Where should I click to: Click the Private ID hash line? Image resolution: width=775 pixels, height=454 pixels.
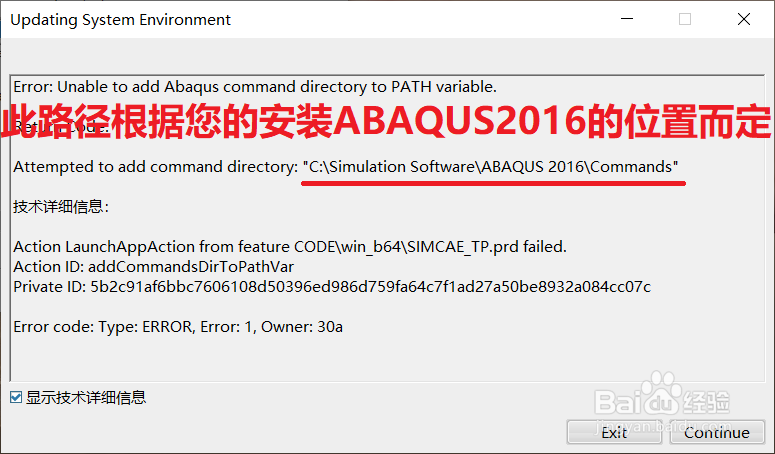[332, 287]
